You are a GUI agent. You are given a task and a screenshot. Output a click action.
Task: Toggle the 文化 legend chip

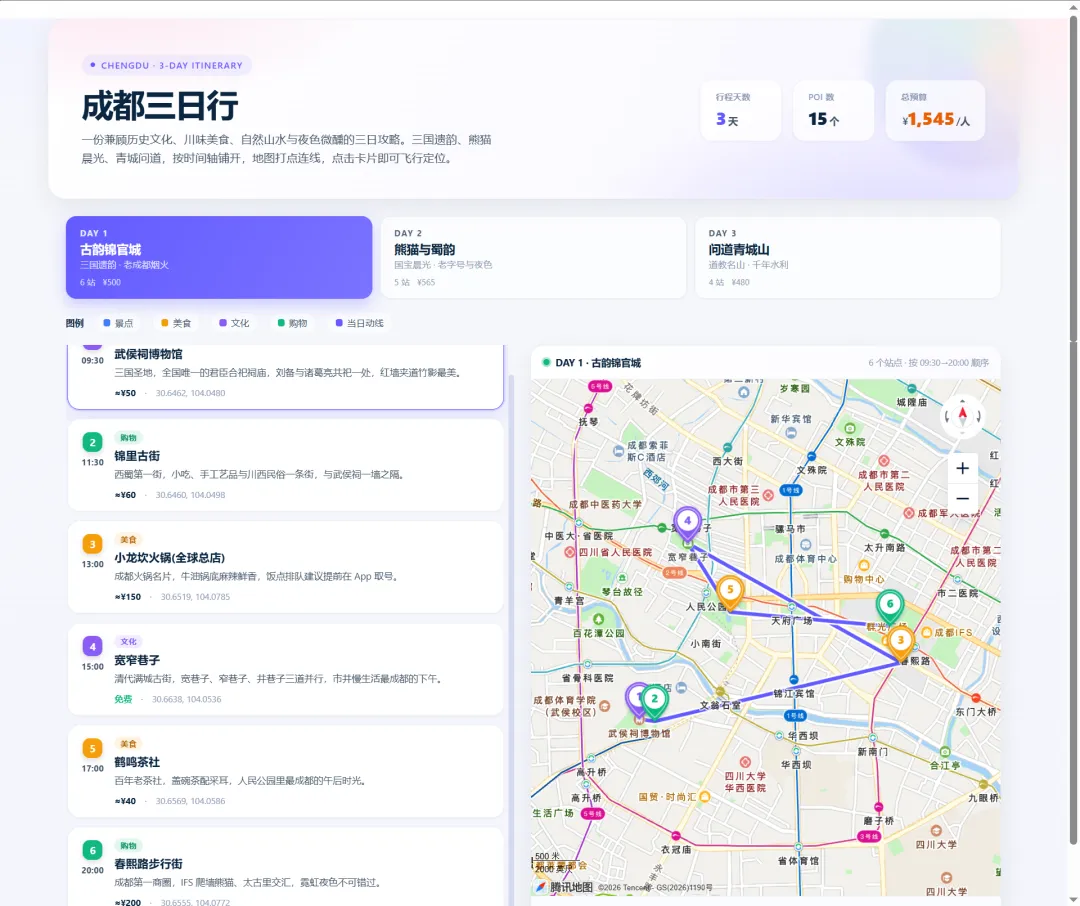pos(234,323)
